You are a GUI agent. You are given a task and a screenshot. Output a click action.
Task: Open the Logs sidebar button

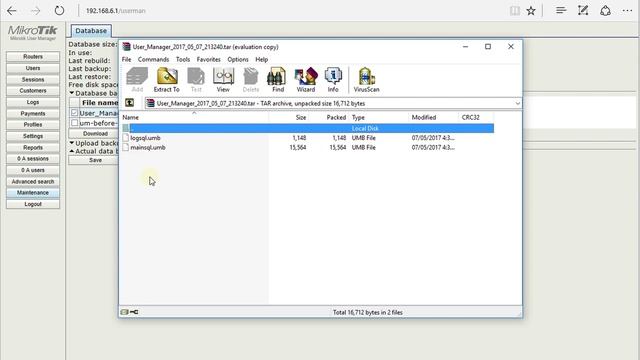pos(33,102)
